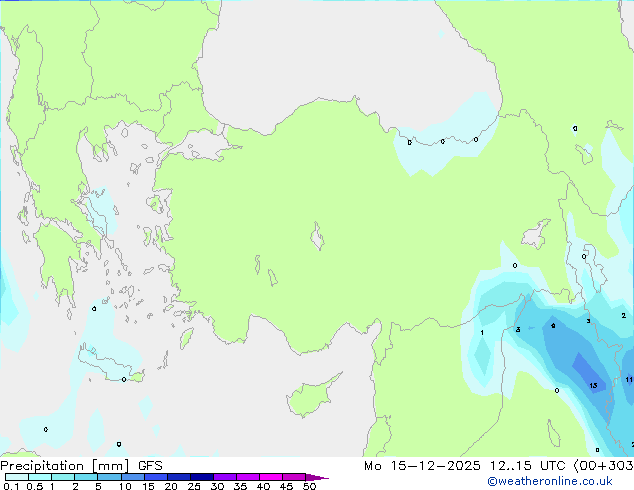The height and width of the screenshot is (490, 634).
Task: Click the legend tick label '25'
Action: point(194,486)
